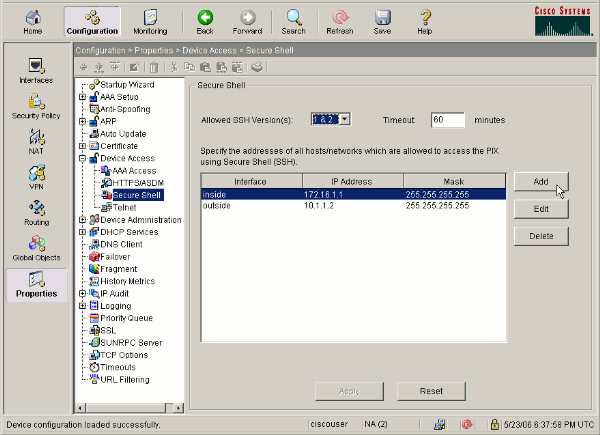The width and height of the screenshot is (600, 435).
Task: Expand the DHCP Services tree node
Action: coord(82,232)
